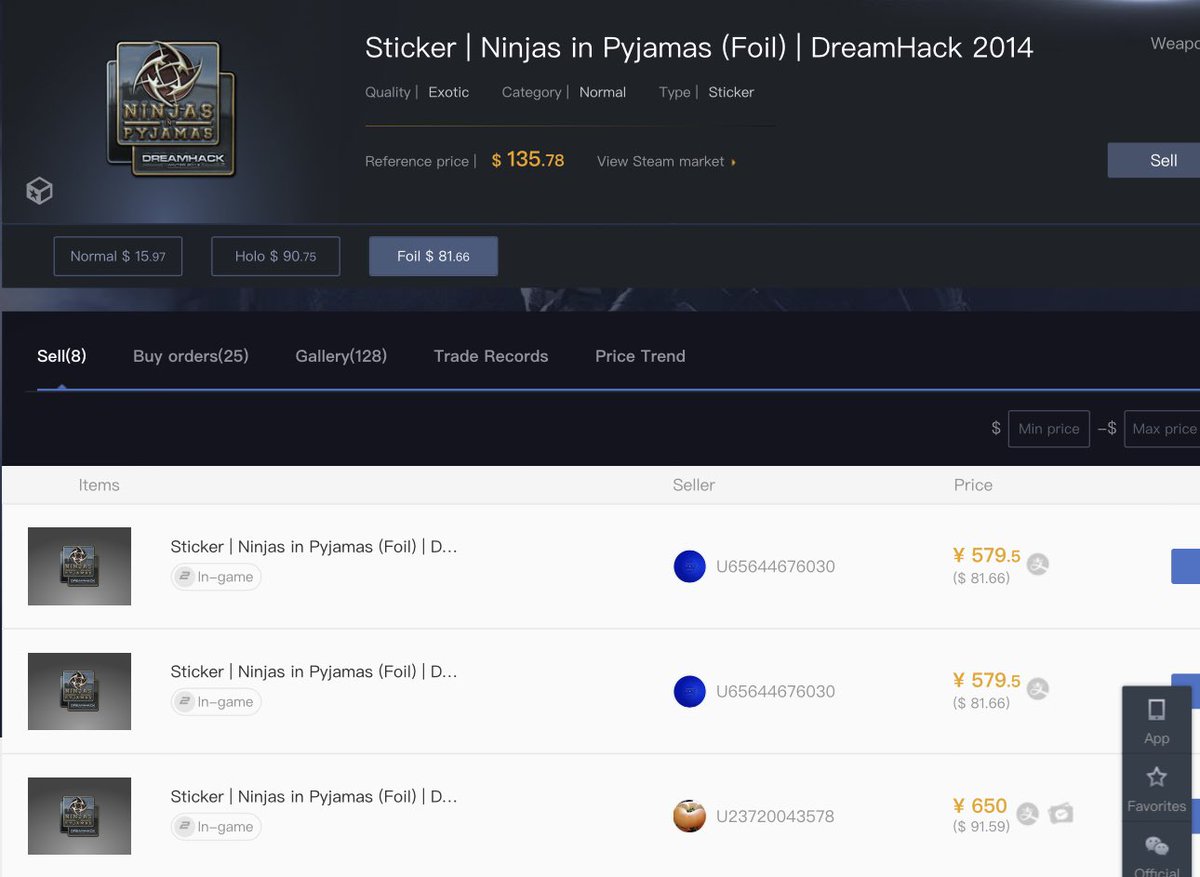Open the Favorites star shortcut
This screenshot has width=1200, height=877.
click(x=1156, y=788)
